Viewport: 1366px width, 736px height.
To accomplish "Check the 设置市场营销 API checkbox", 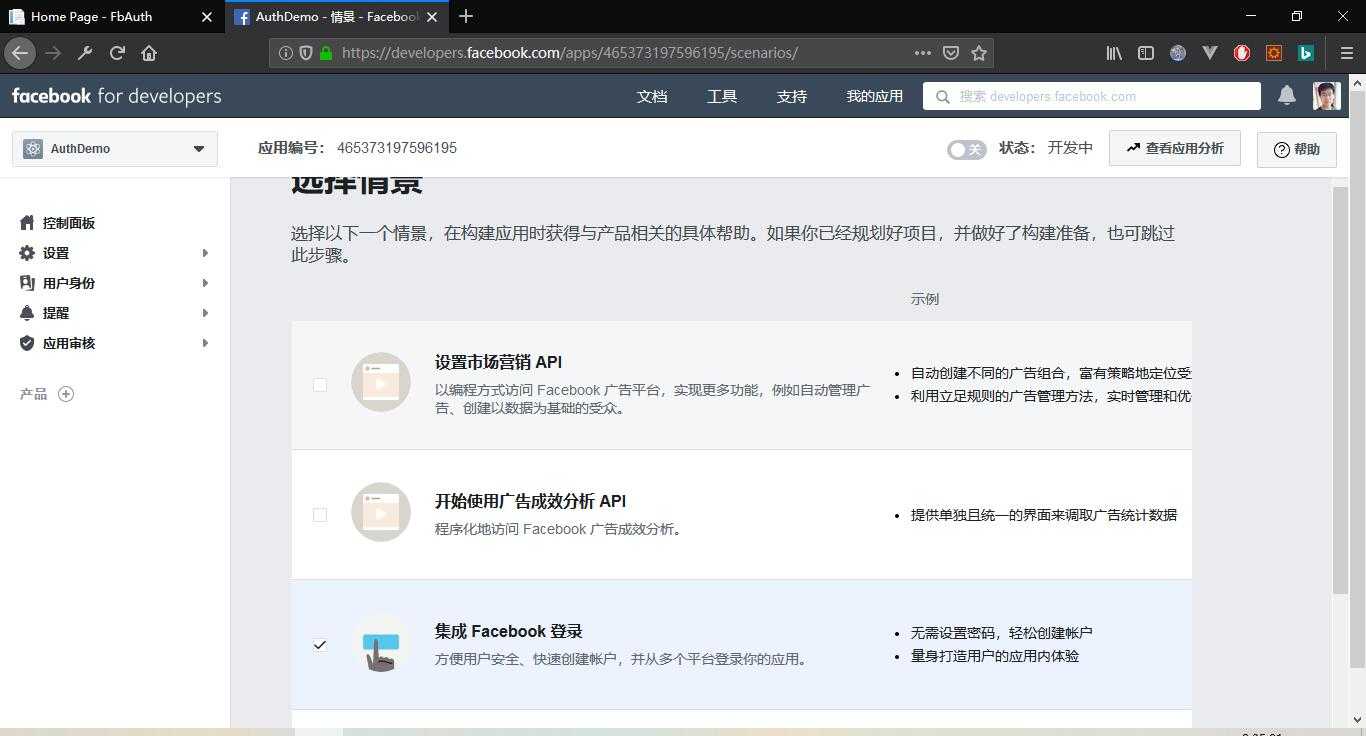I will [320, 385].
